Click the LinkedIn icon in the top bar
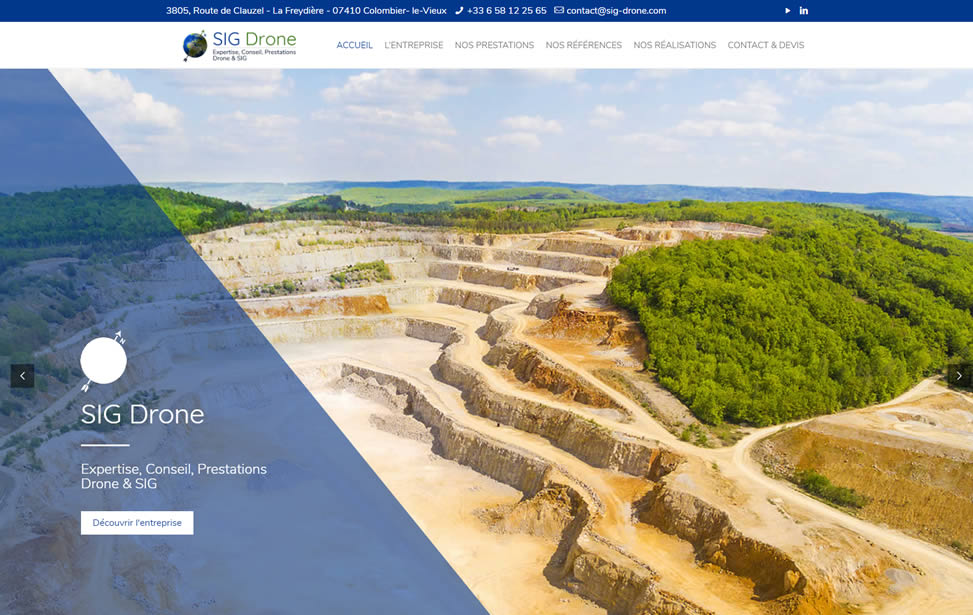Screen dimensions: 973x615 803,10
